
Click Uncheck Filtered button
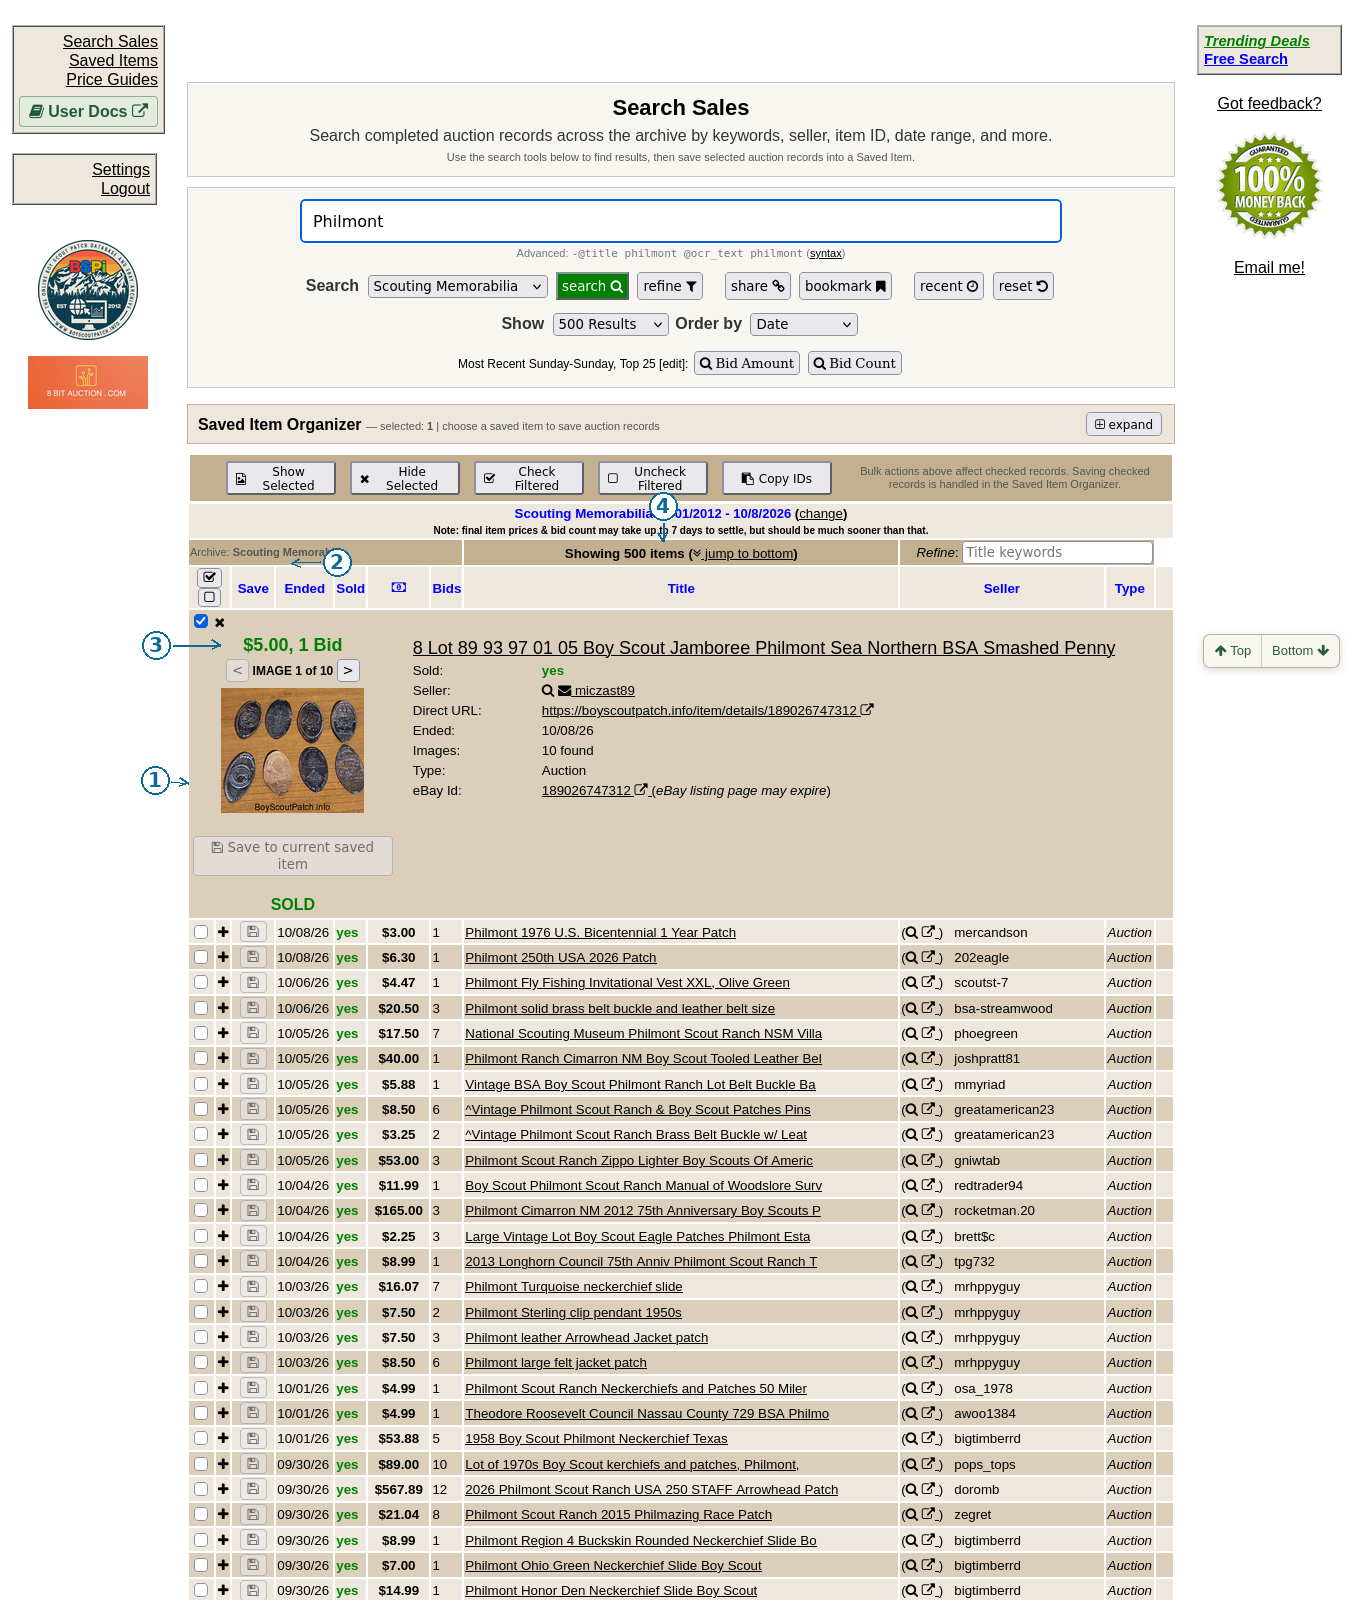pyautogui.click(x=653, y=478)
